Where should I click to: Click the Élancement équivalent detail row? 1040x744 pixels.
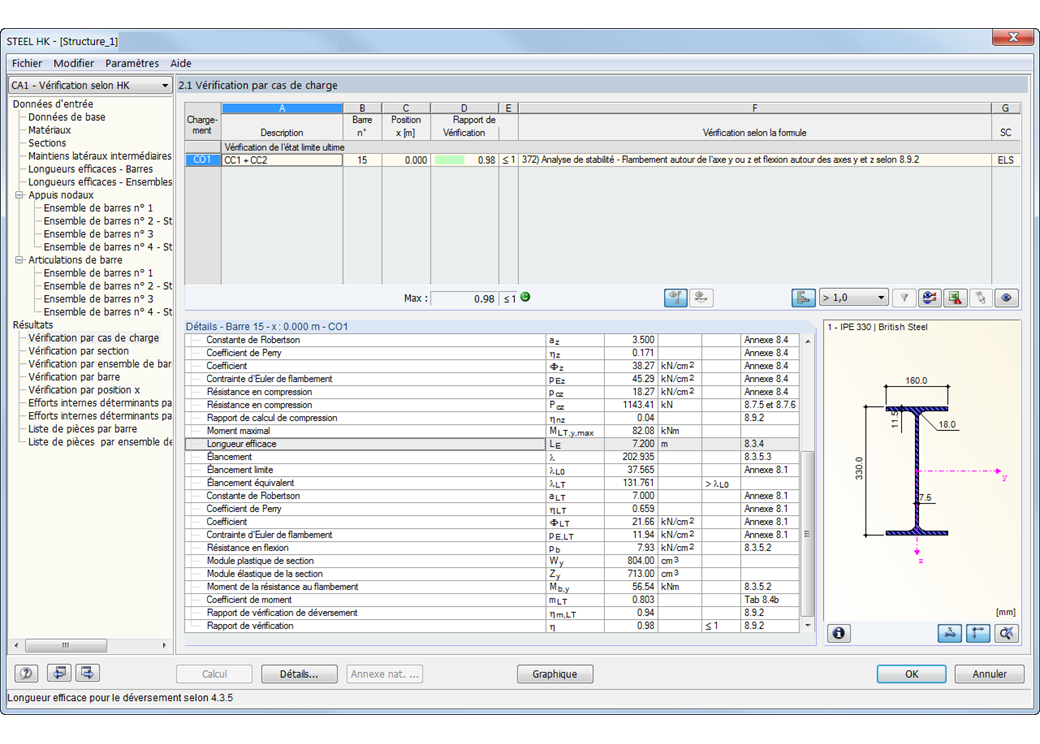[x=492, y=483]
